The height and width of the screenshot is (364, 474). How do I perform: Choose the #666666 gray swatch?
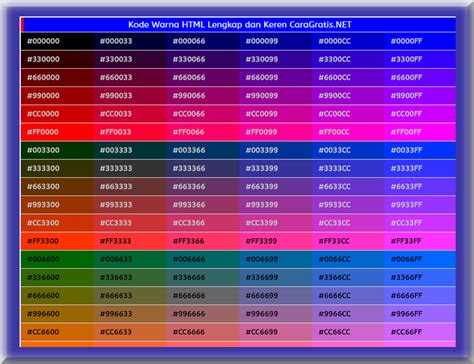point(203,296)
